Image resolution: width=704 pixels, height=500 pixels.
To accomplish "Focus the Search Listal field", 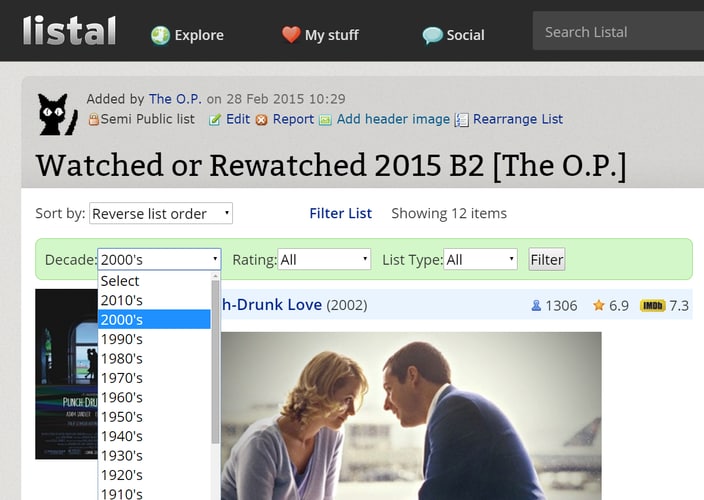I will click(618, 31).
